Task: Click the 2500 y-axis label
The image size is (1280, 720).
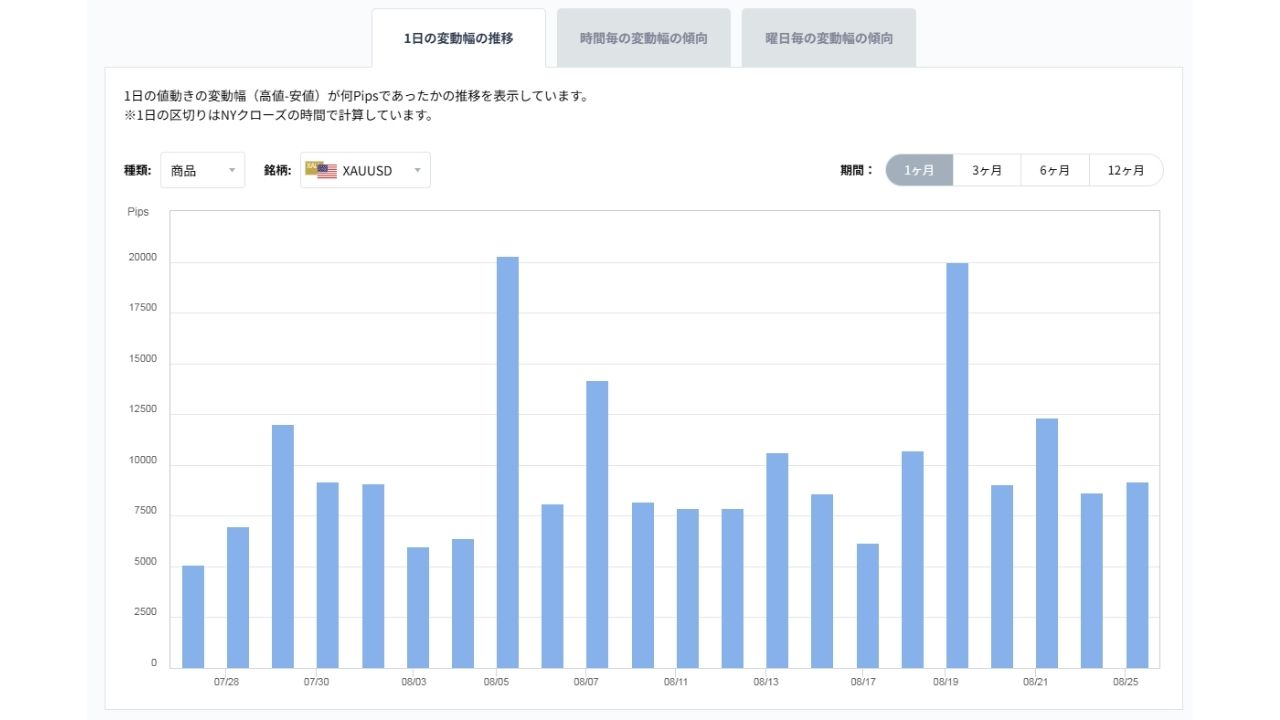Action: 145,613
